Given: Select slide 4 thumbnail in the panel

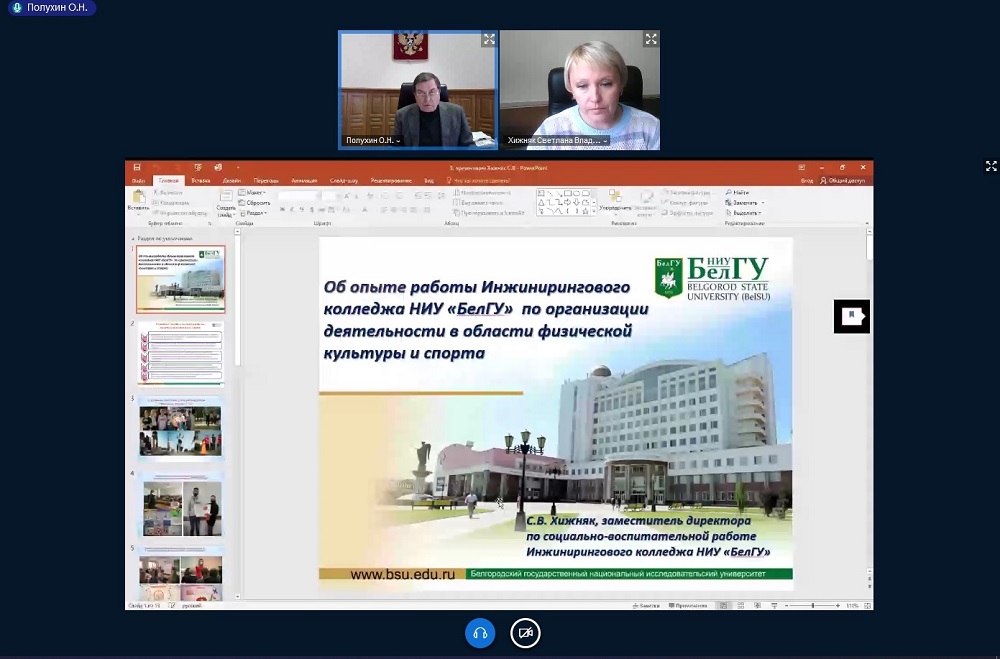Looking at the screenshot, I should (x=181, y=504).
